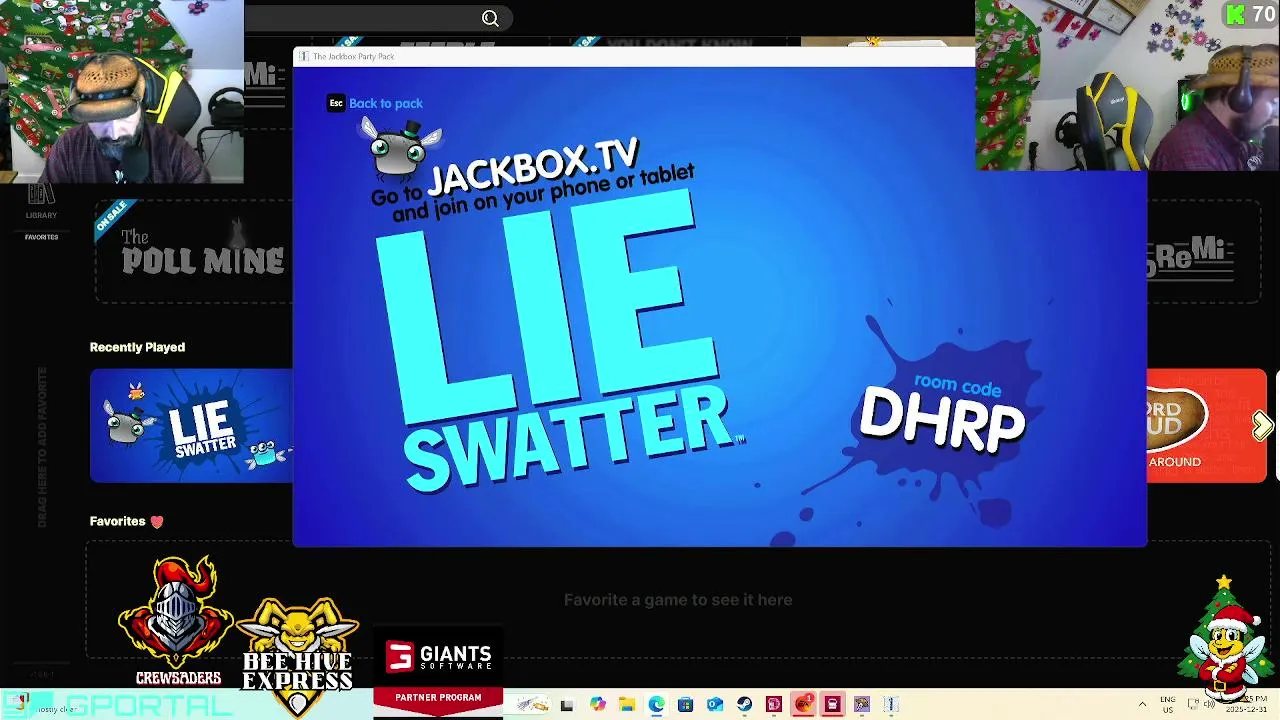Screen dimensions: 1280x720
Task: Click the right arrow in Recently Played carousel
Action: pos(1261,426)
